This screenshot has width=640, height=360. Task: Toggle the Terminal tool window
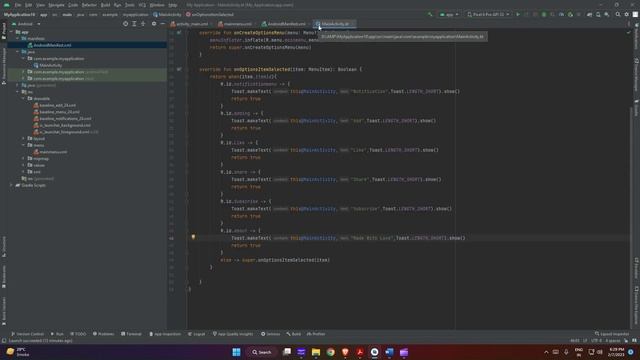pyautogui.click(x=131, y=334)
